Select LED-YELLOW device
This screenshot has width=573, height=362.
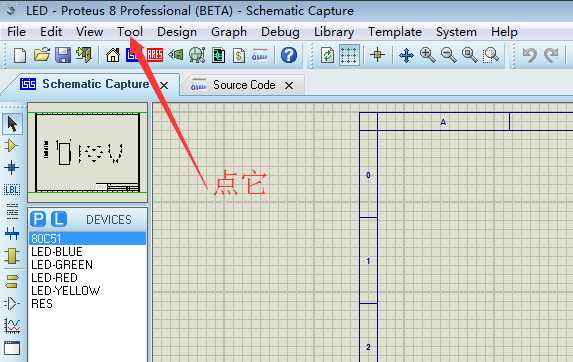(65, 290)
